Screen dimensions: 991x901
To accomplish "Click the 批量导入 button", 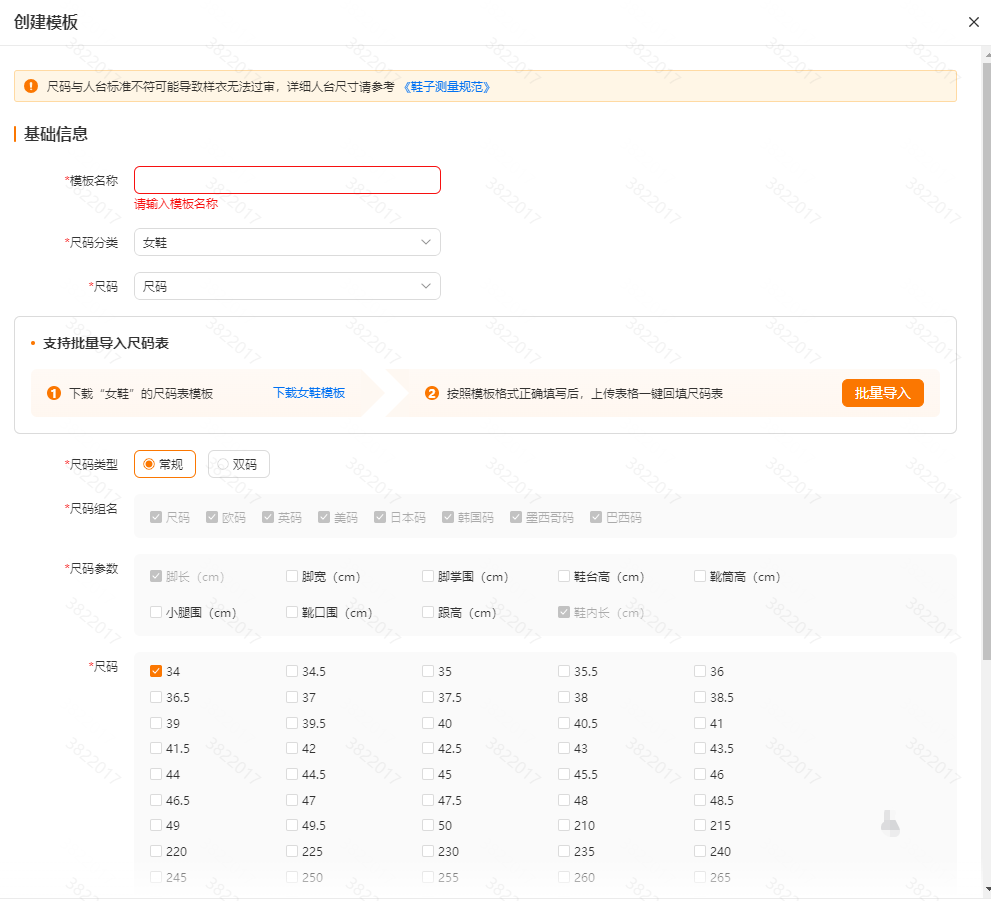I will [x=882, y=392].
